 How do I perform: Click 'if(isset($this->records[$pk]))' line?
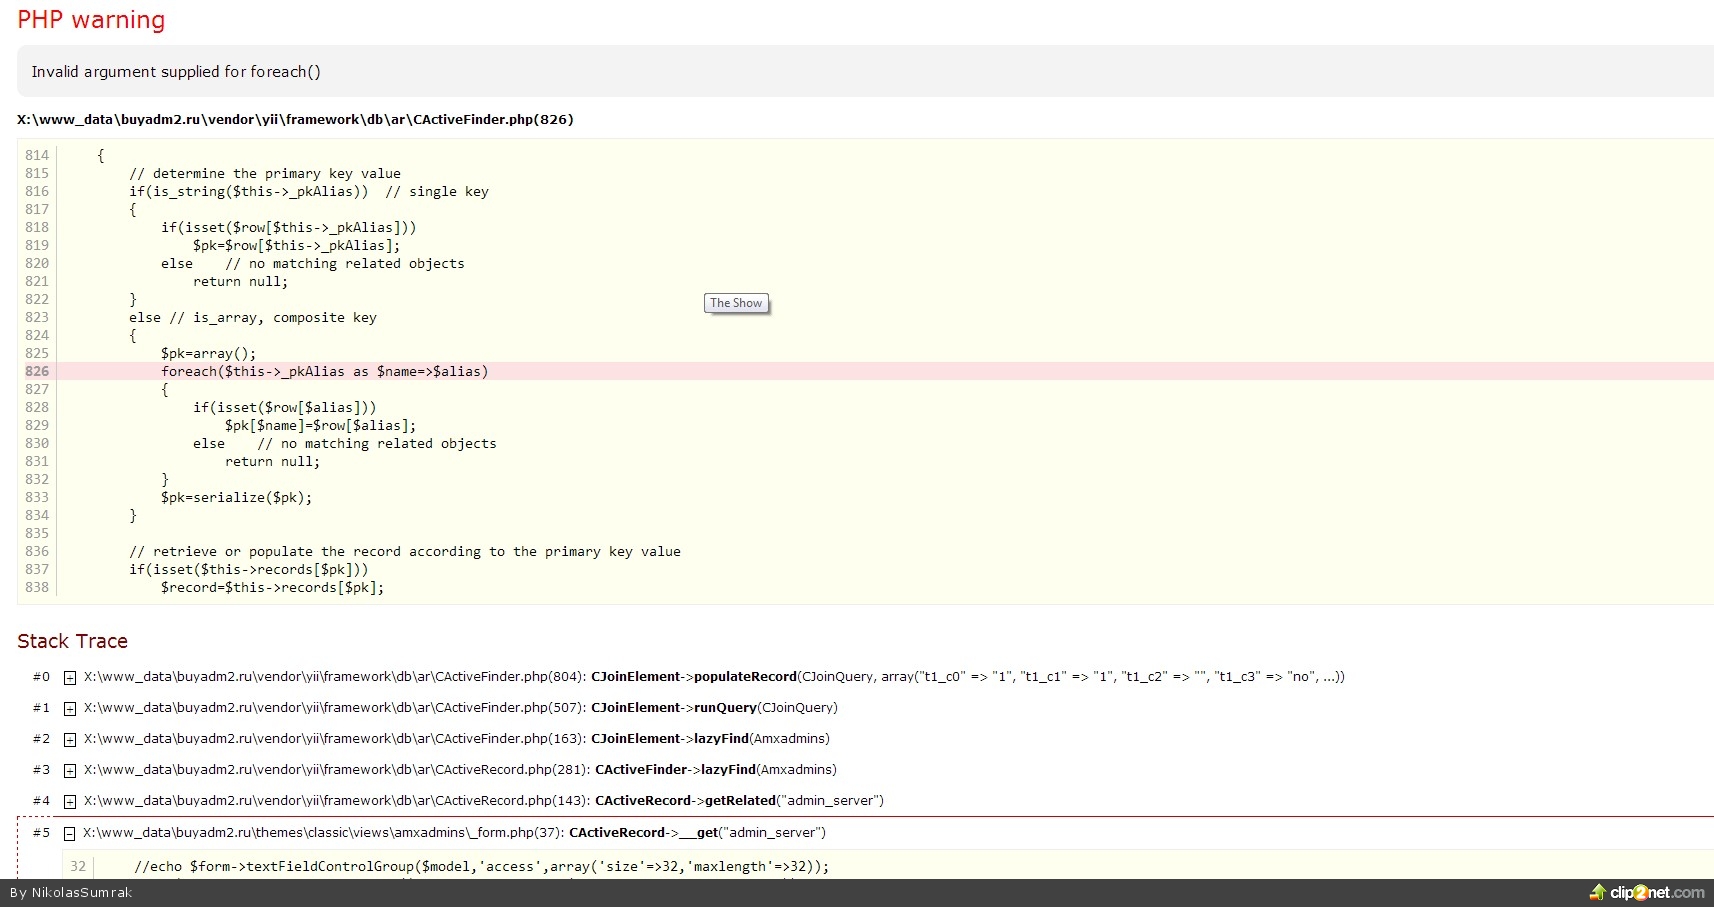coord(249,569)
